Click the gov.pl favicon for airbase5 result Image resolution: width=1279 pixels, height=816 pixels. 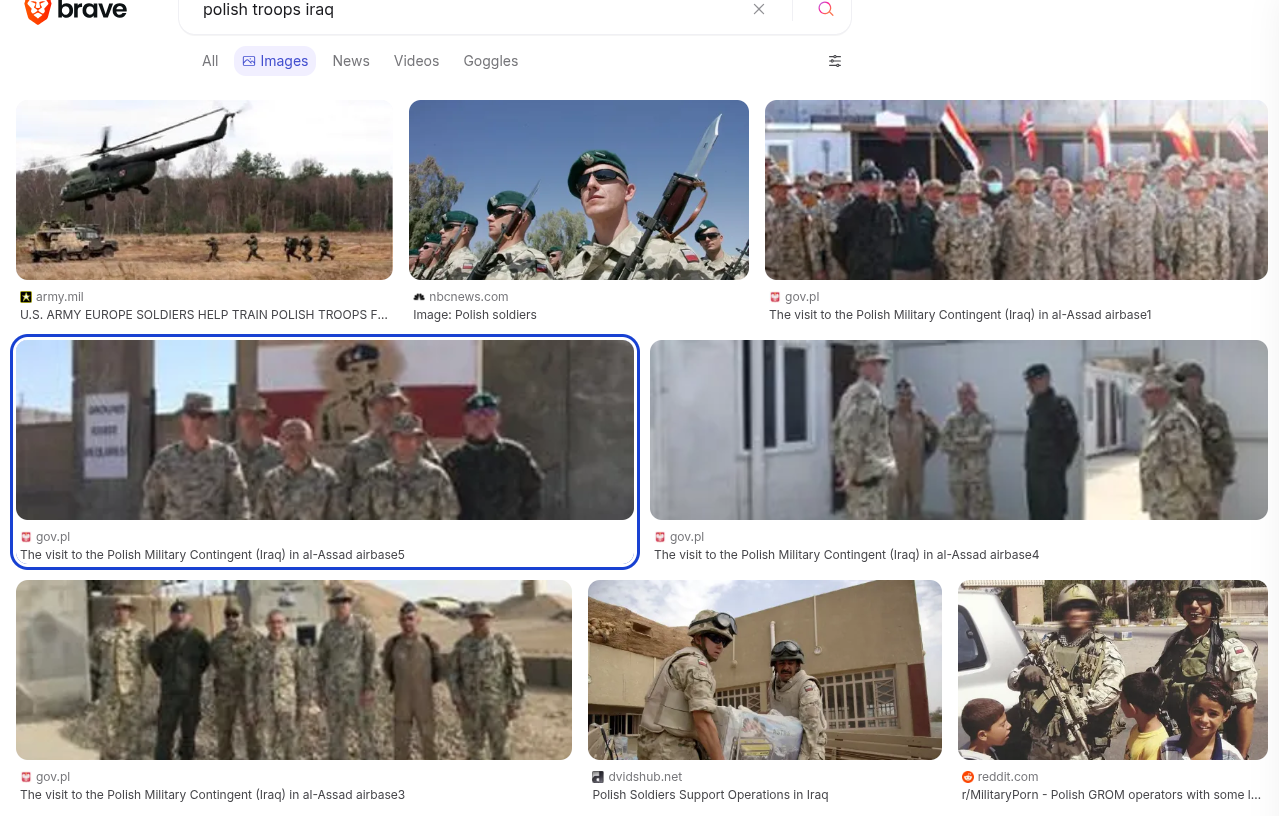(26, 537)
